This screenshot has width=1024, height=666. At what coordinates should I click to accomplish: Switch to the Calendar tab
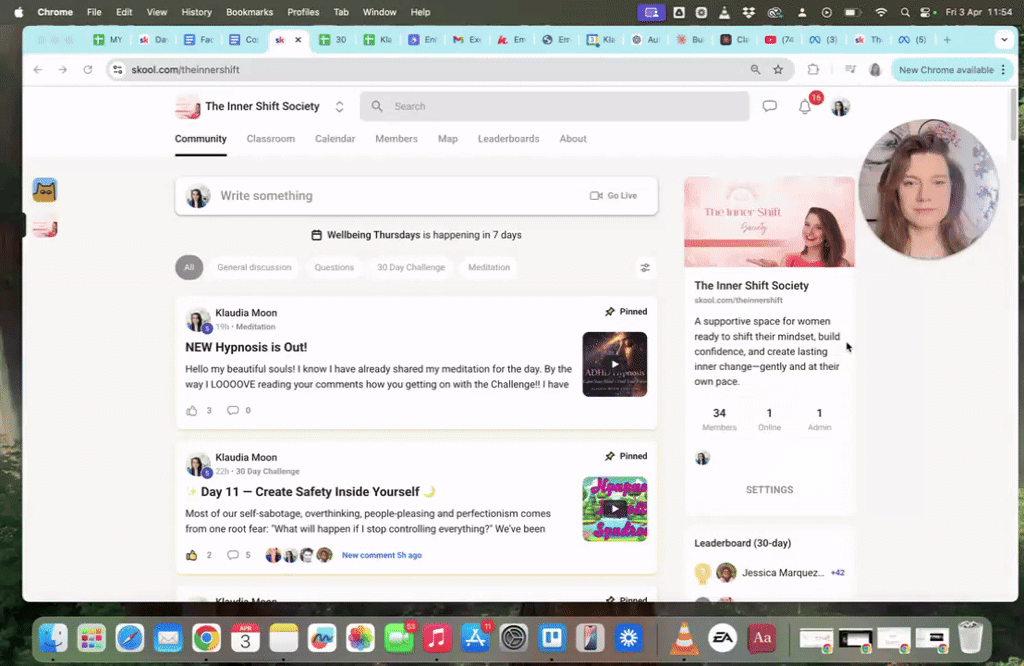coord(335,139)
